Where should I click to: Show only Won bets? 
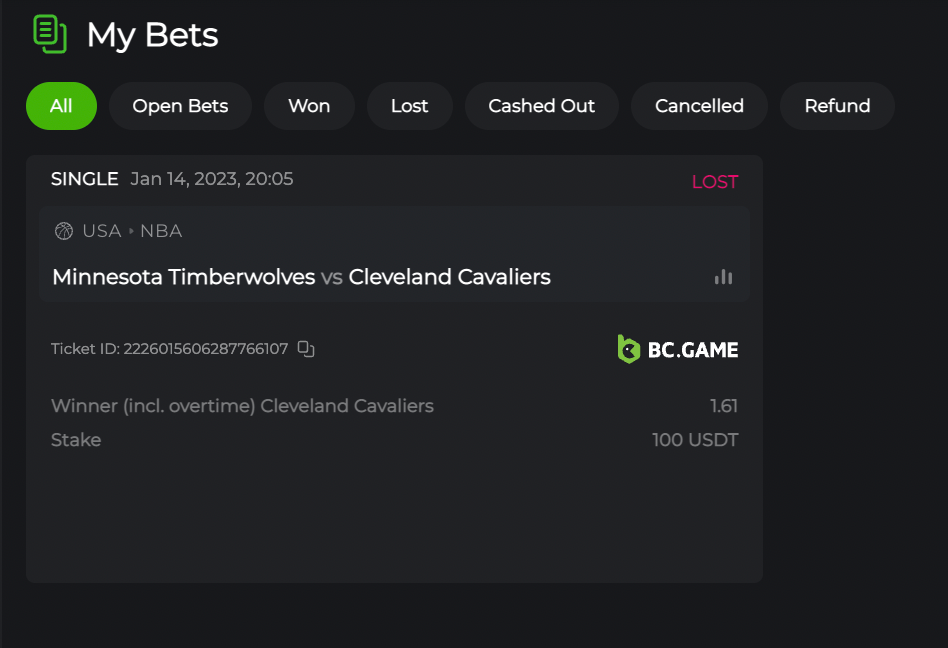point(309,106)
